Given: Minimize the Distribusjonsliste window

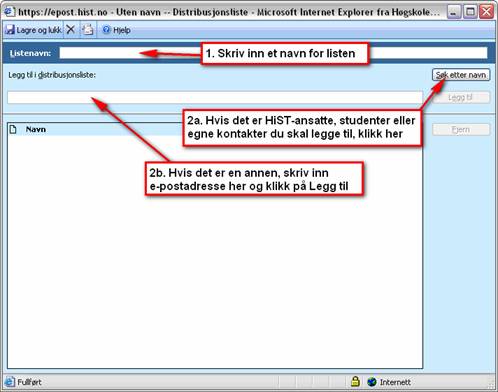Looking at the screenshot, I should [x=453, y=12].
